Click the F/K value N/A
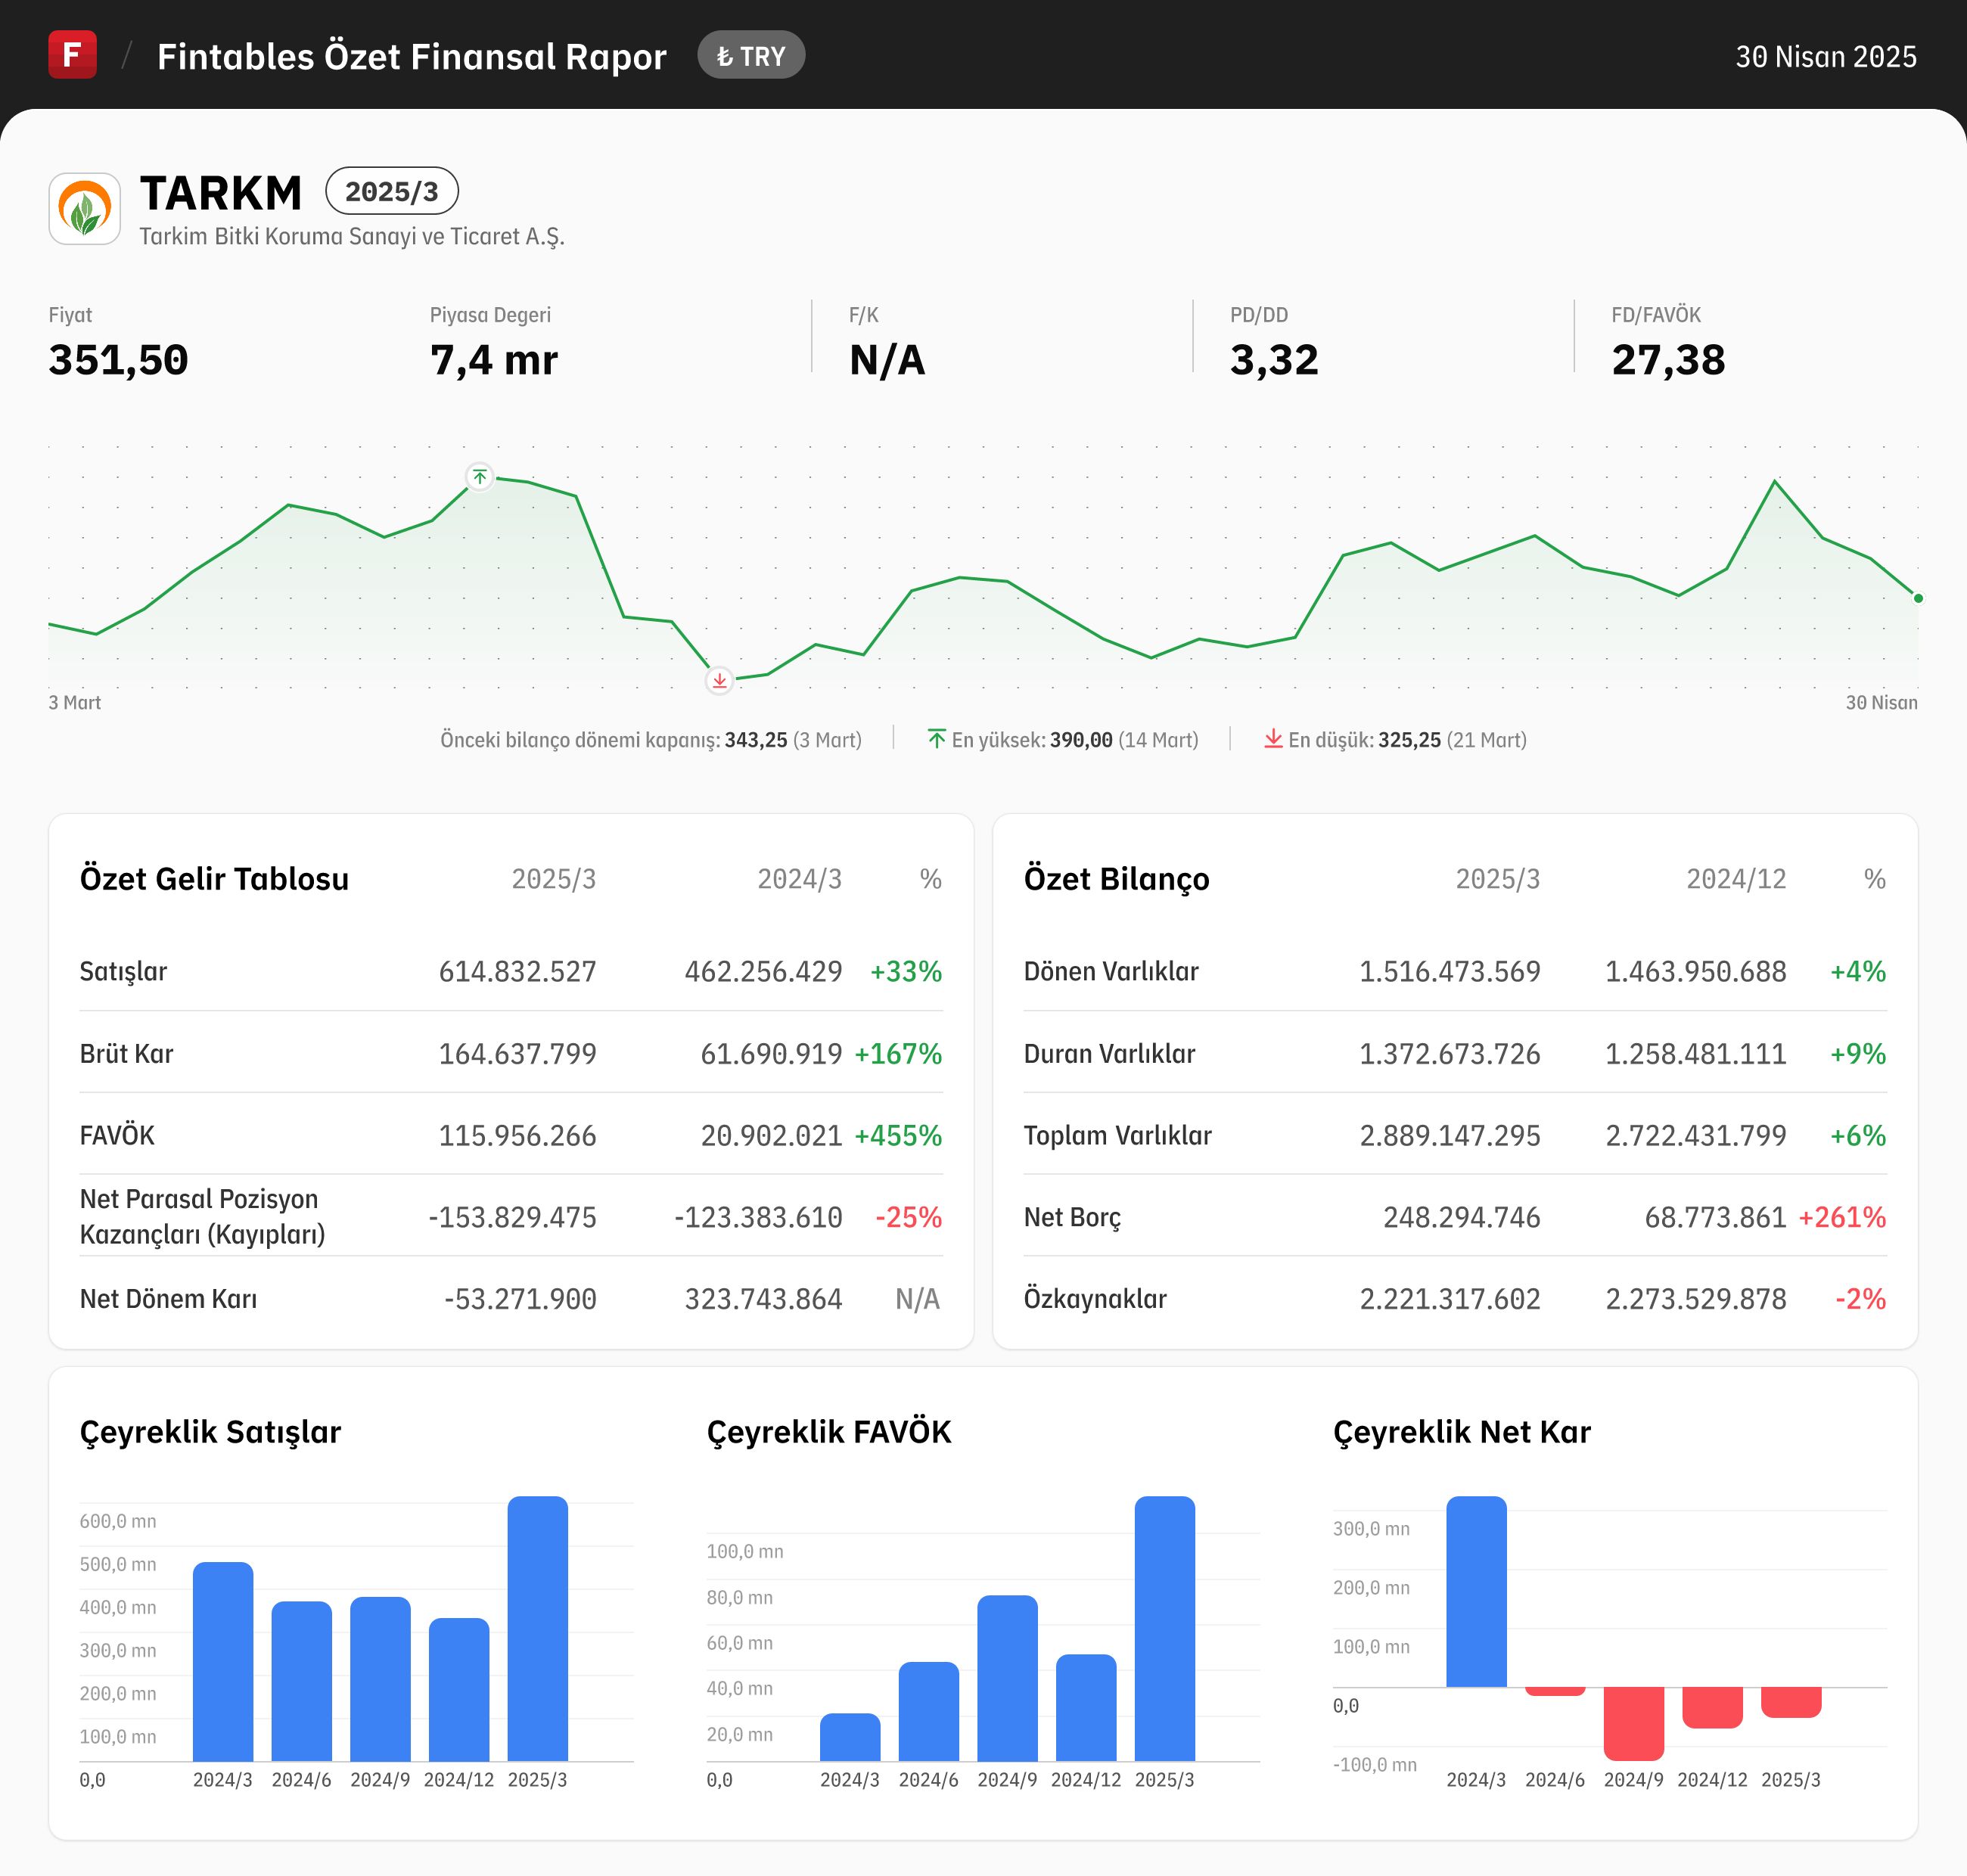The image size is (1967, 1876). pos(887,360)
